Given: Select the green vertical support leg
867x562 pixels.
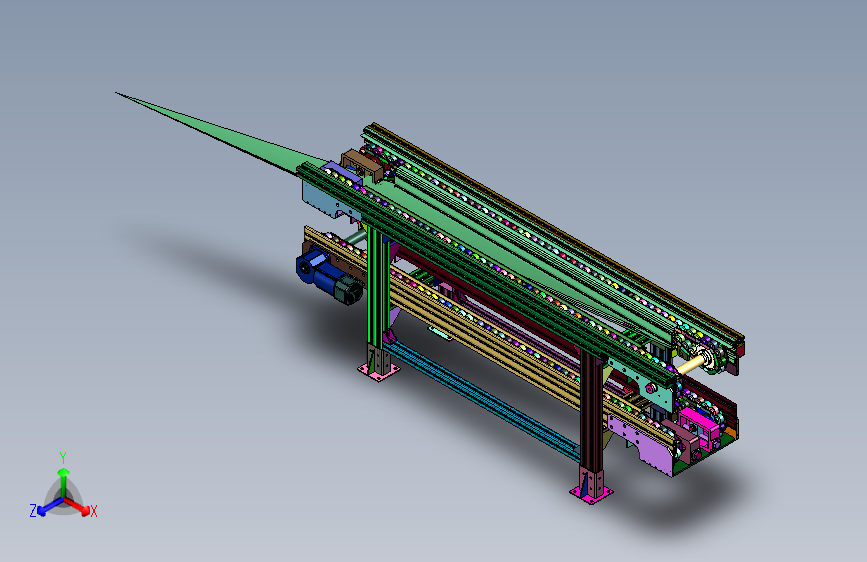Looking at the screenshot, I should click(x=378, y=288).
